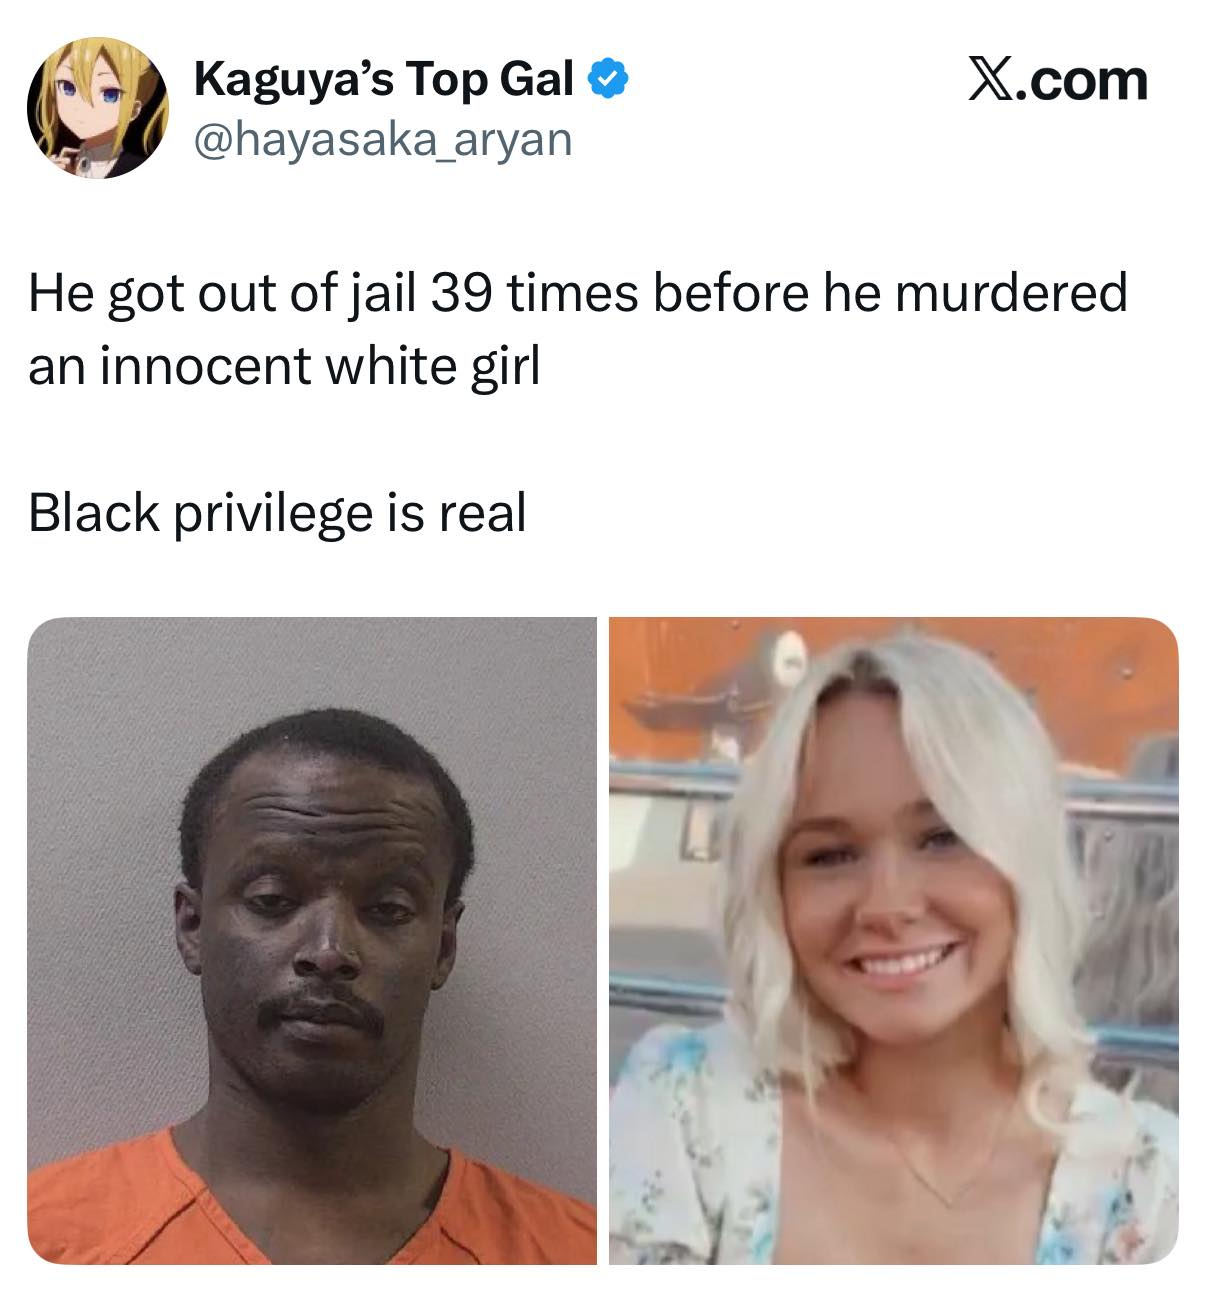Viewport: 1206px width, 1289px height.
Task: Open the right photo of blonde woman
Action: coord(894,940)
